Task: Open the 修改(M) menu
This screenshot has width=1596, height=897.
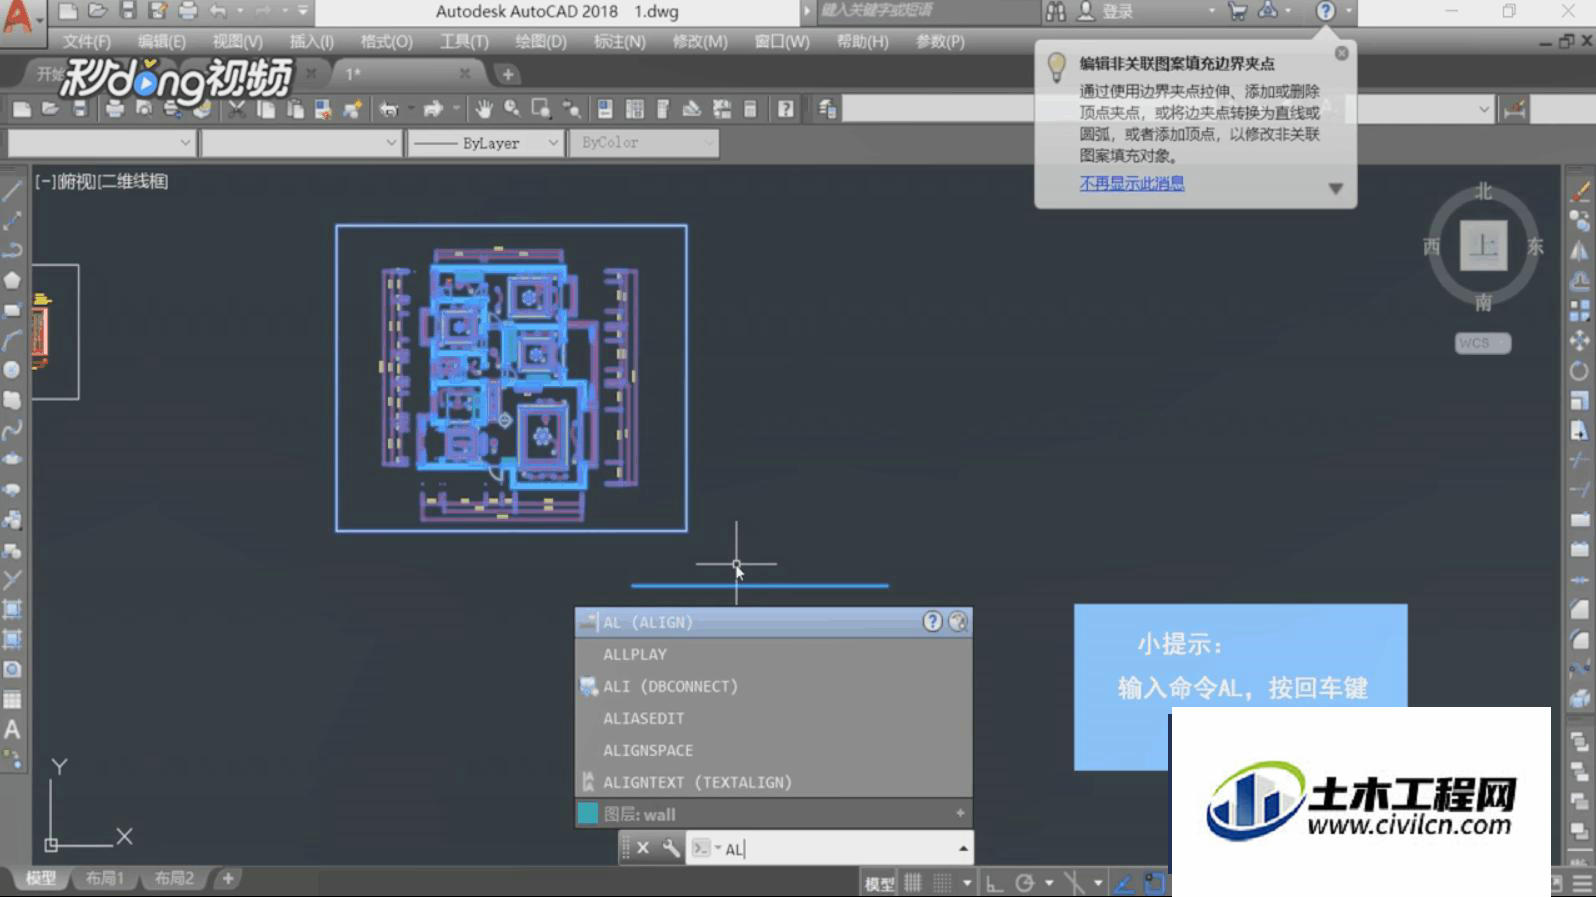Action: 700,42
